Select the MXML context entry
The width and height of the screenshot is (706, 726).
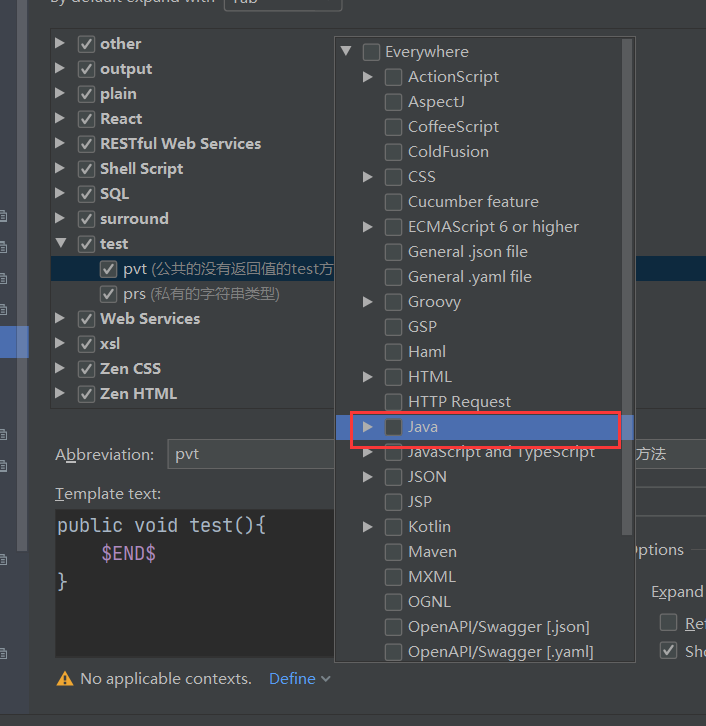pos(432,577)
